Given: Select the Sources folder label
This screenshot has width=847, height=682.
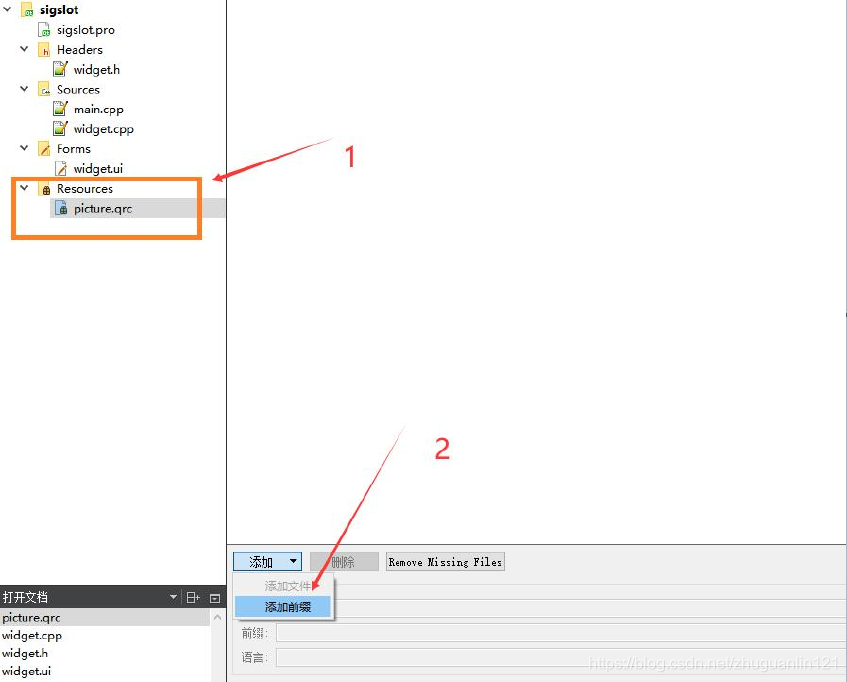Looking at the screenshot, I should 78,89.
